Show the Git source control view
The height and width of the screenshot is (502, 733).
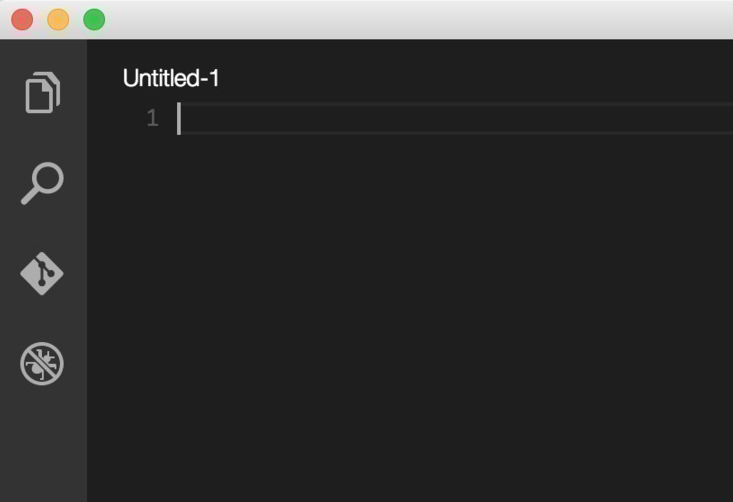(x=42, y=273)
